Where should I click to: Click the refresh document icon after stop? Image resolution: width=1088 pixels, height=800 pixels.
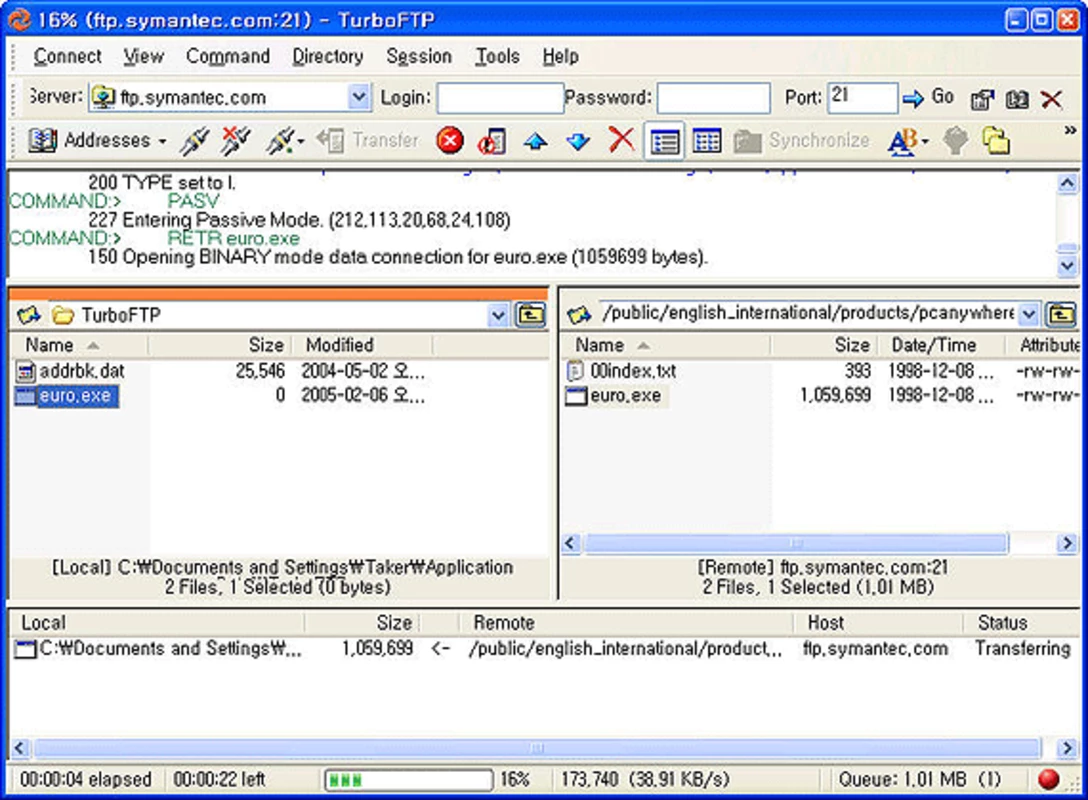tap(492, 141)
